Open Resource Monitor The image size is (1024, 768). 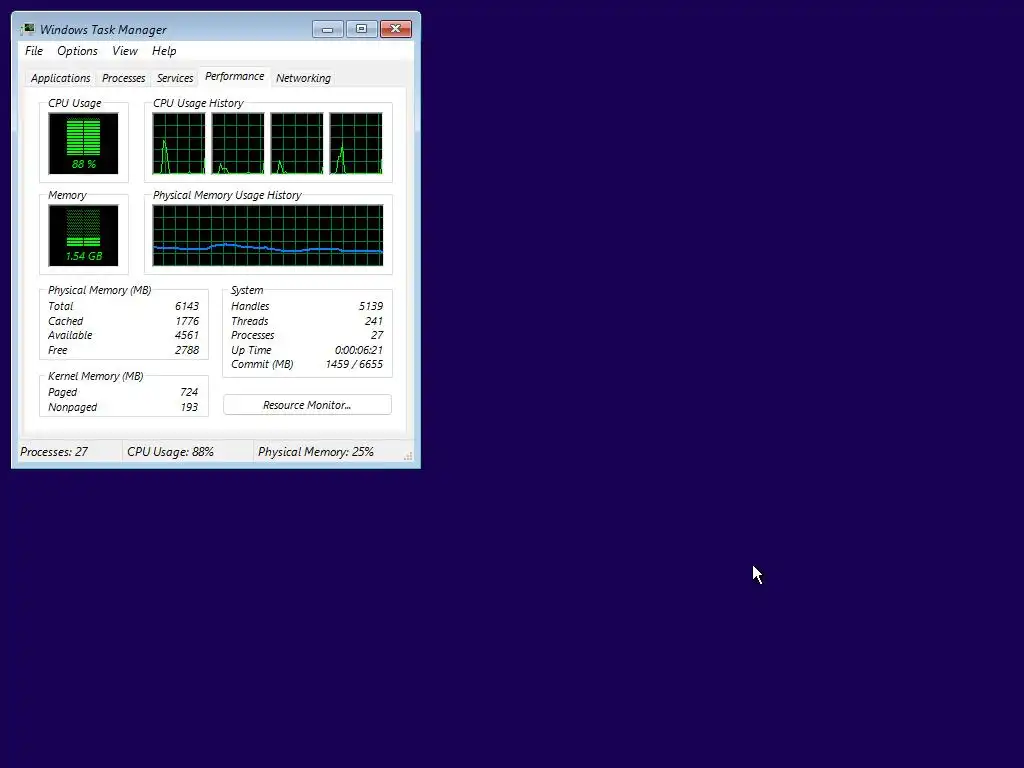[308, 405]
